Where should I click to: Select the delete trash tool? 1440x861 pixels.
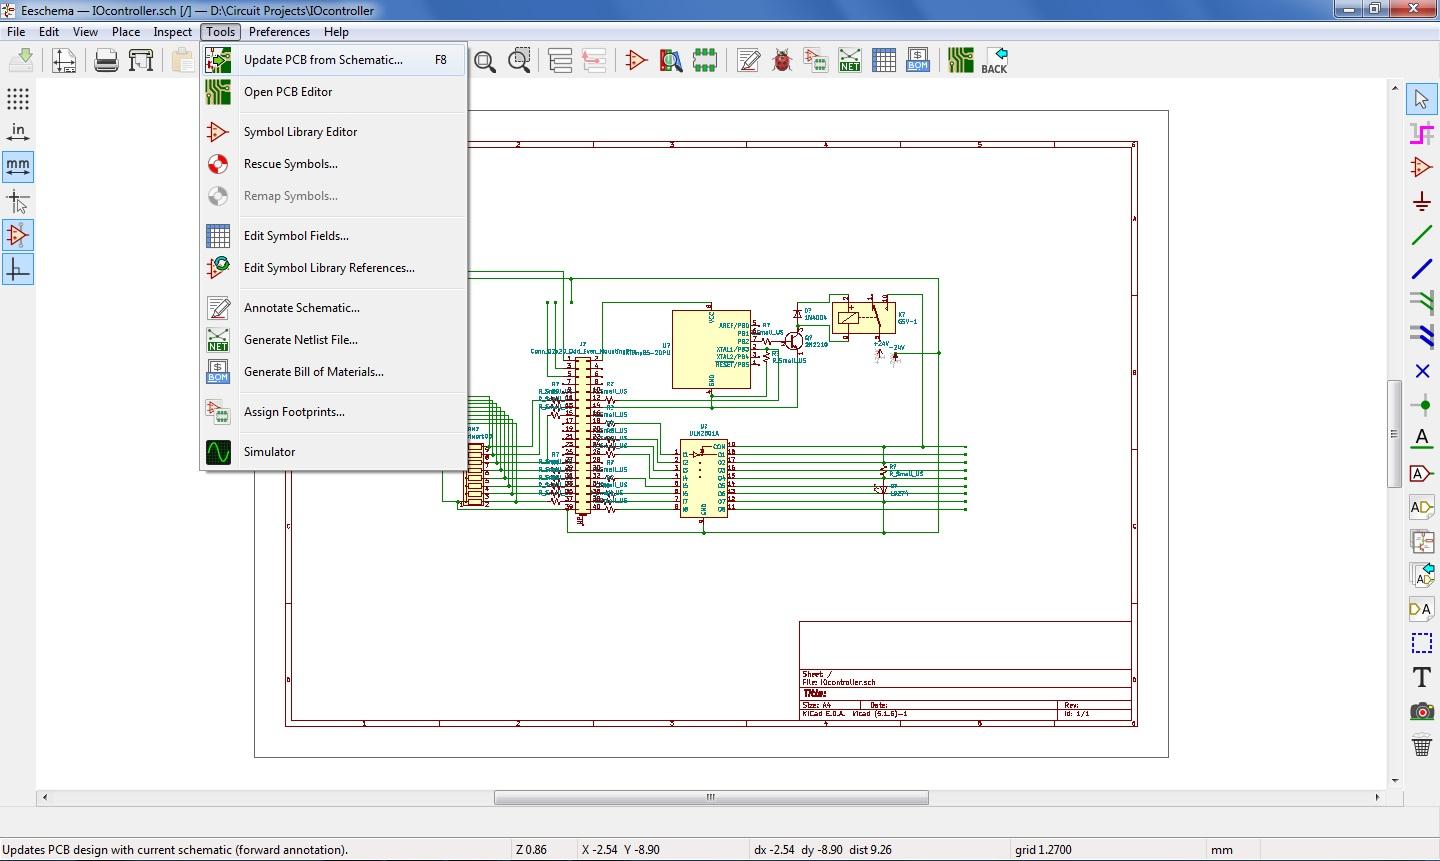coord(1421,745)
